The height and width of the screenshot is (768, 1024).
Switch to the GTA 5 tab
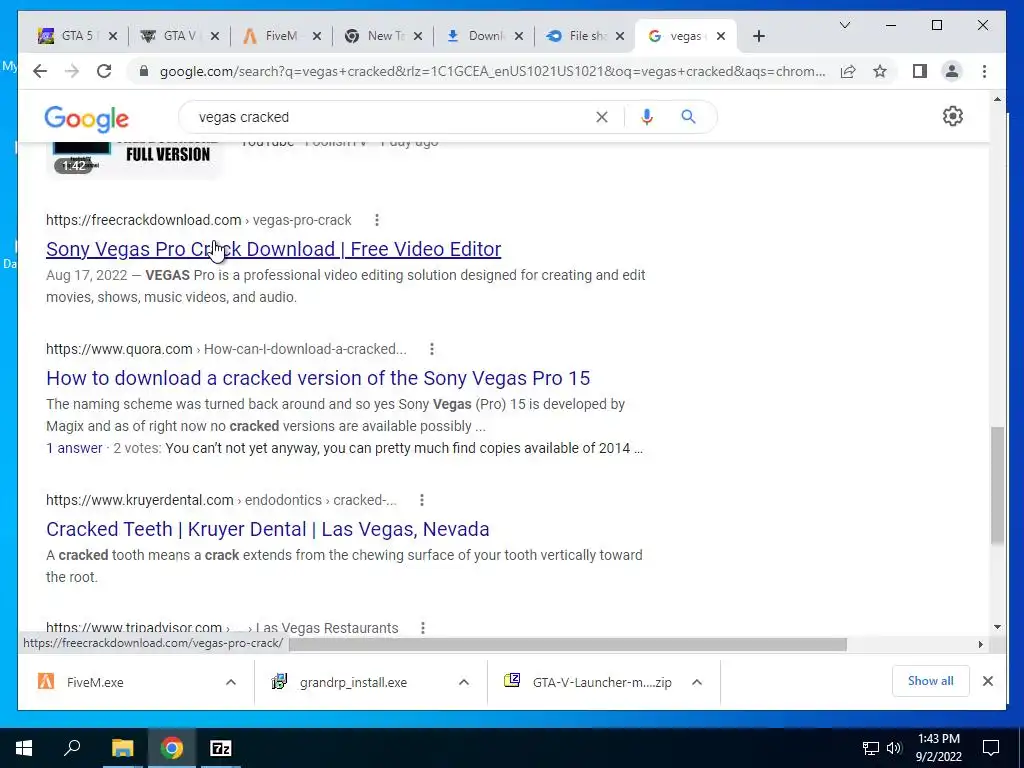point(68,36)
